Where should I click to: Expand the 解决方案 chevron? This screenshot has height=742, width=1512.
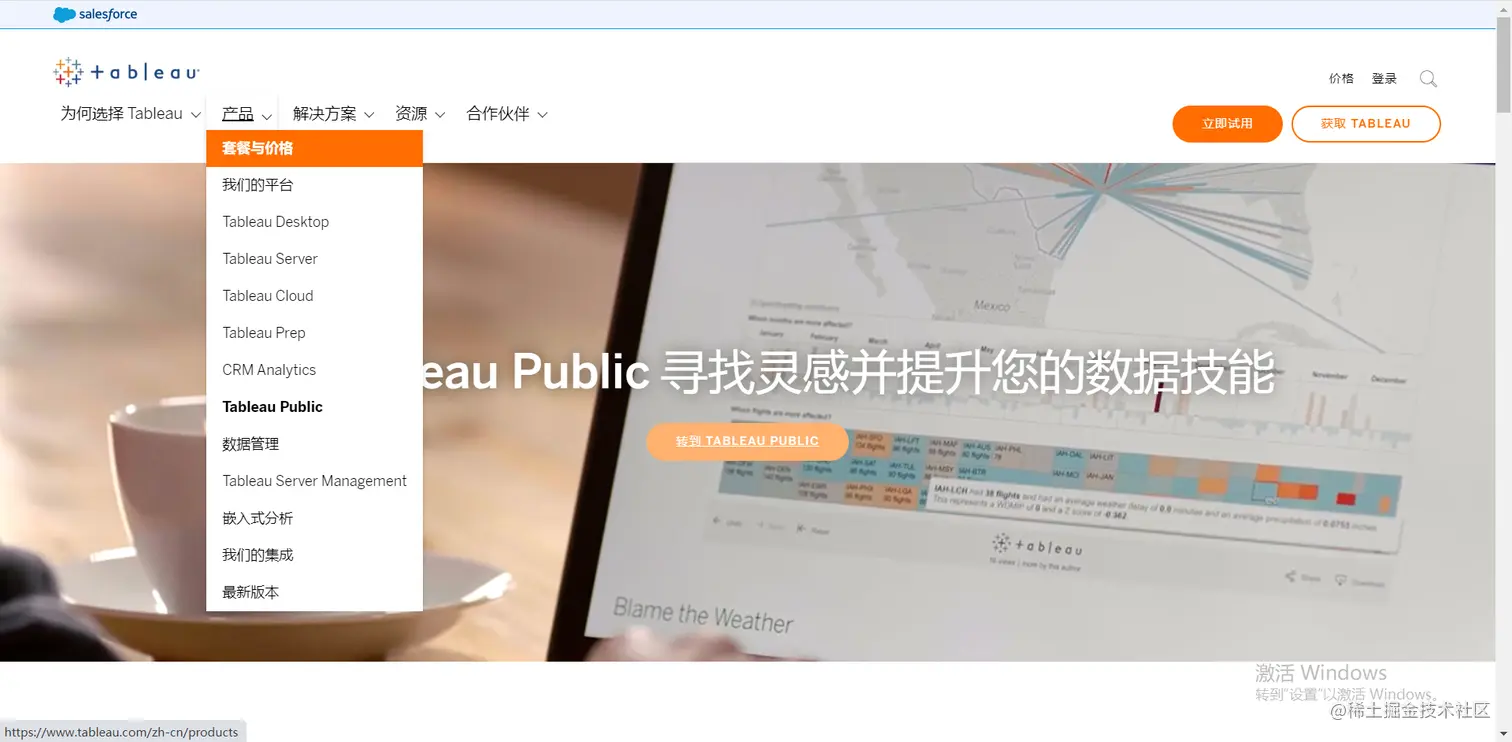(369, 115)
